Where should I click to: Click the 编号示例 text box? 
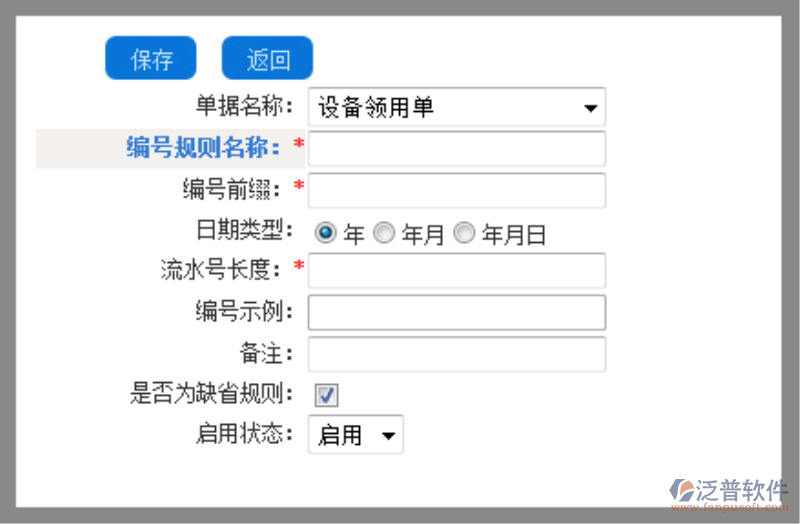[457, 312]
